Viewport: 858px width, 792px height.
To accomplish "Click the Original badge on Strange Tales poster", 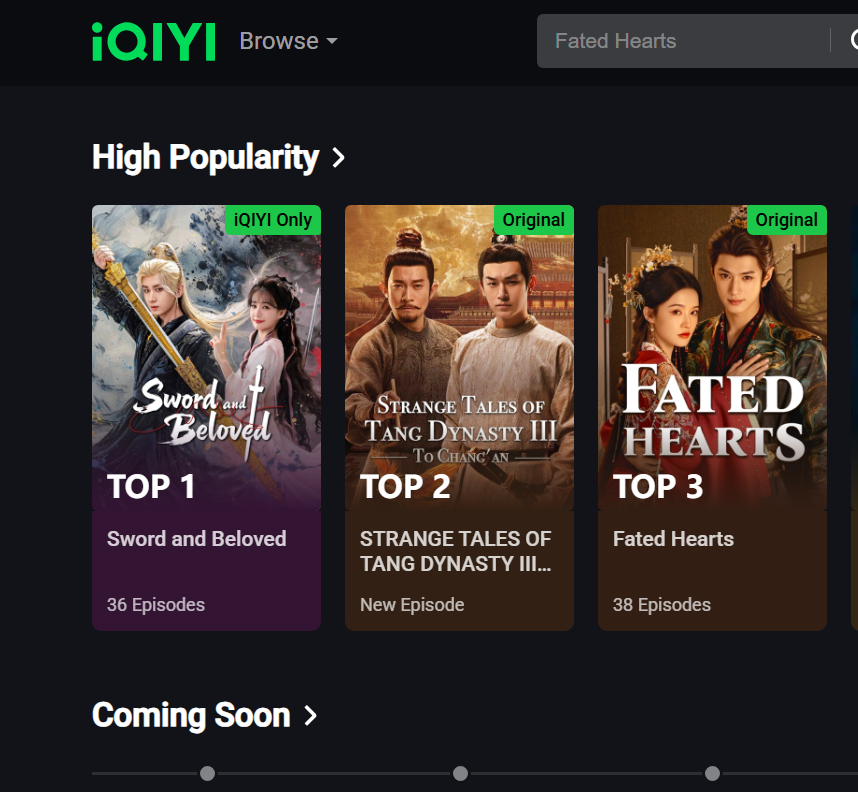I will pyautogui.click(x=533, y=220).
